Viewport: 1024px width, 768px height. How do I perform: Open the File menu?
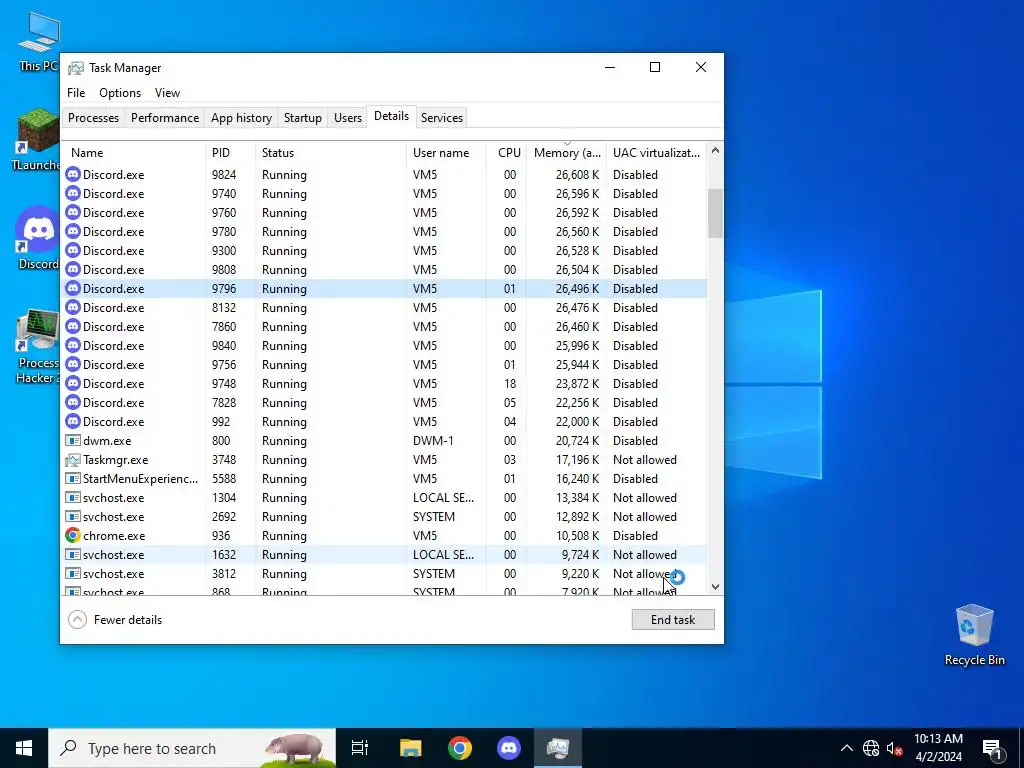point(76,93)
